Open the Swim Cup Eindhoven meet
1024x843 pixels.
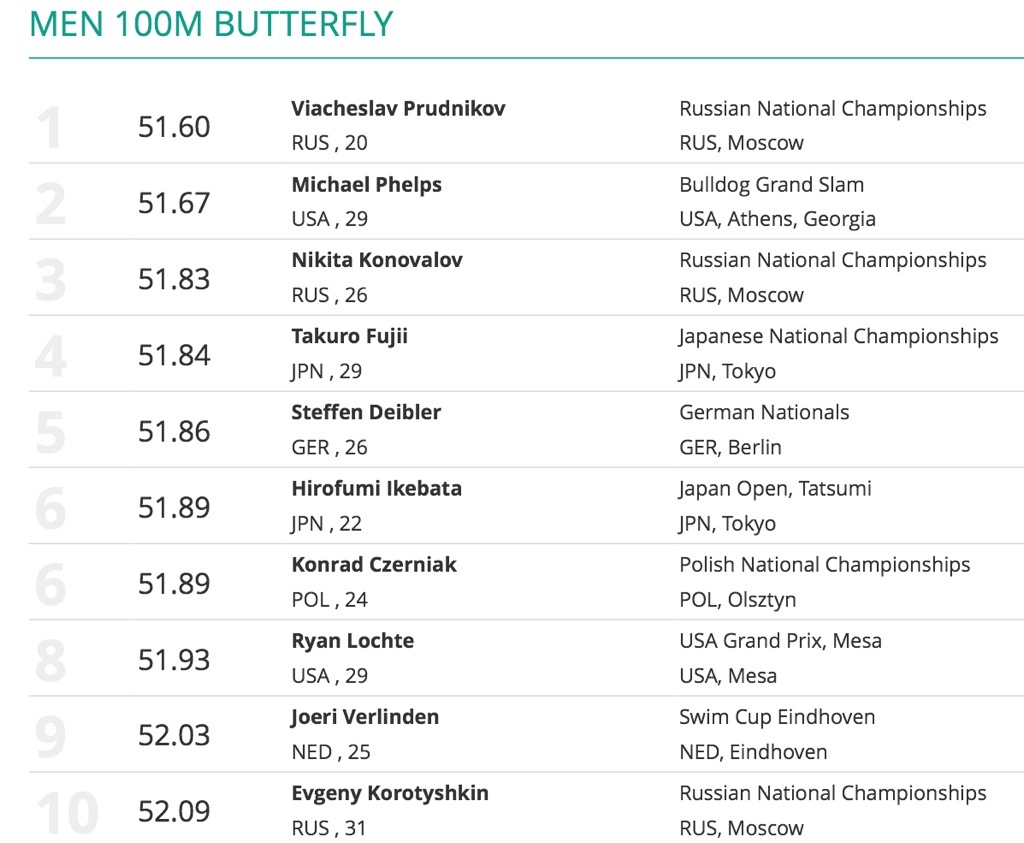click(x=777, y=716)
